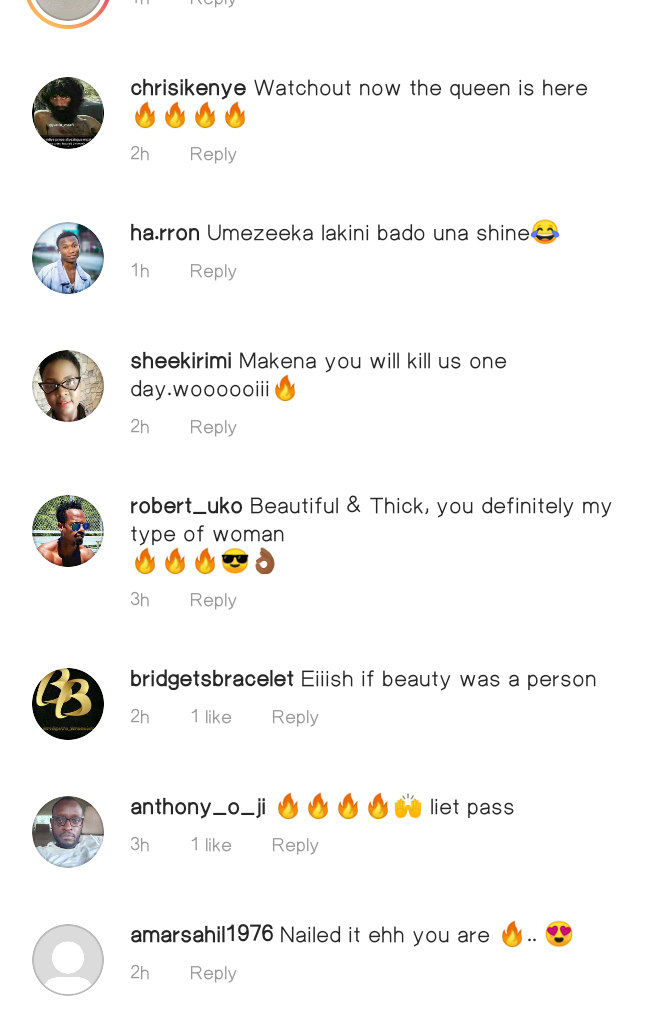Reply to anthony_o_ji's comment

(295, 845)
